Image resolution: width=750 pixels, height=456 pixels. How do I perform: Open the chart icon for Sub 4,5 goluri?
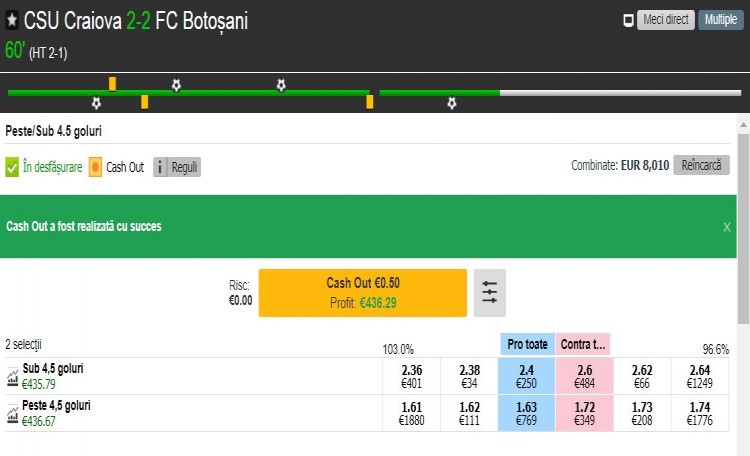[x=12, y=376]
